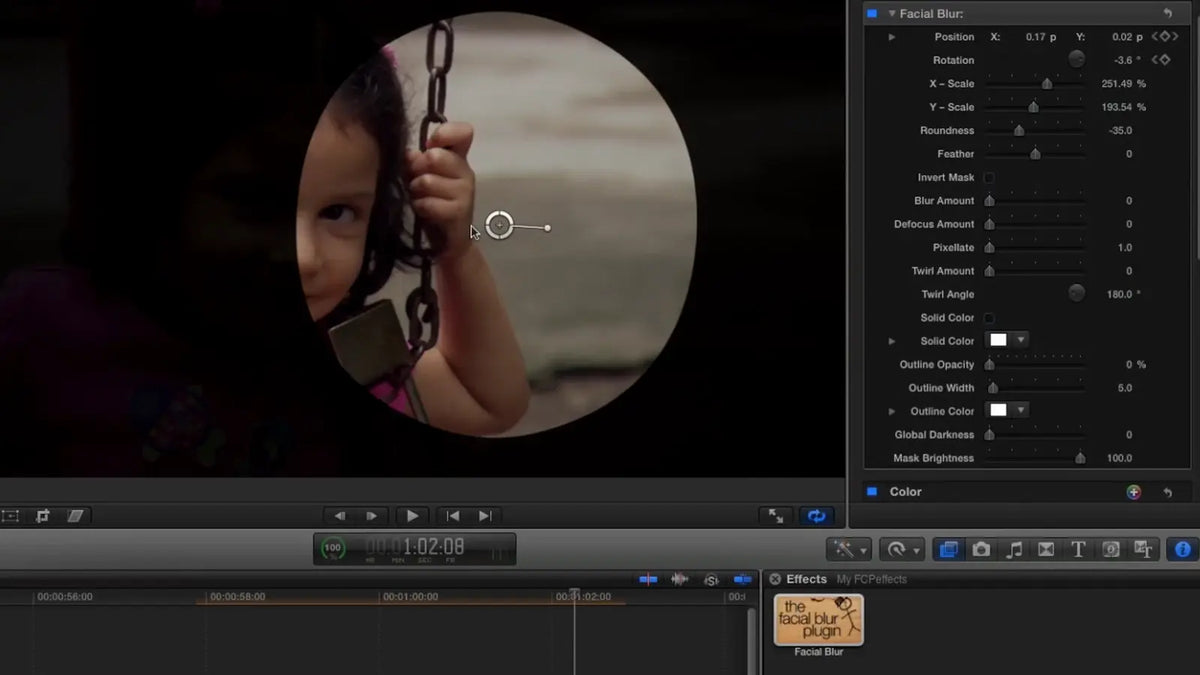1200x675 pixels.
Task: Toggle viewer fullscreen playback
Action: [776, 516]
